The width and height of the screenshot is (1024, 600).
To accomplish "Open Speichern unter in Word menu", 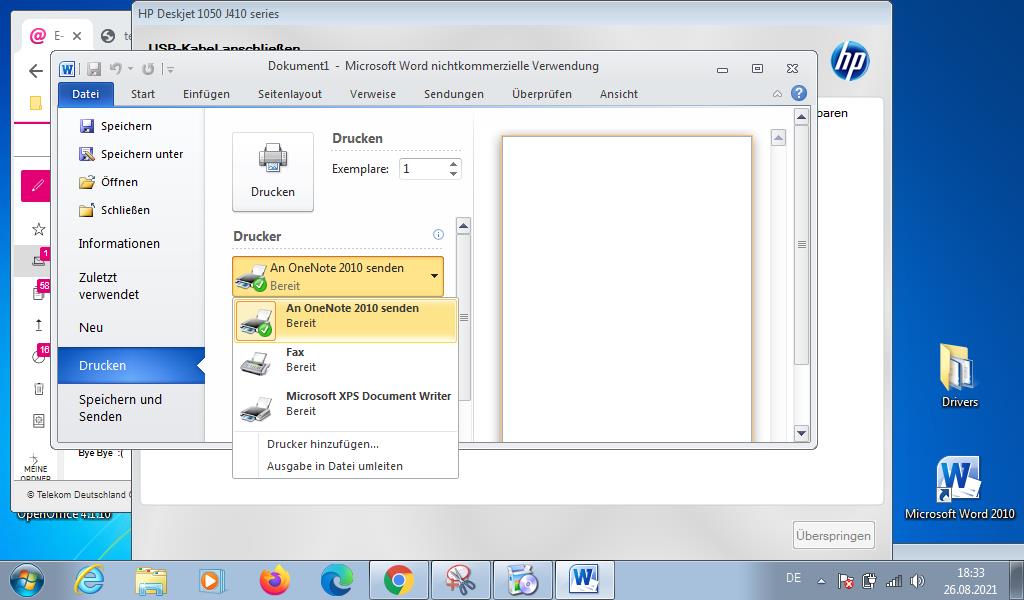I will pos(131,154).
